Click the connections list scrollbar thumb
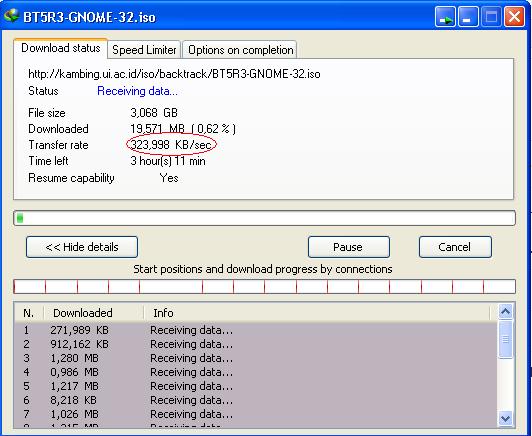 click(506, 339)
